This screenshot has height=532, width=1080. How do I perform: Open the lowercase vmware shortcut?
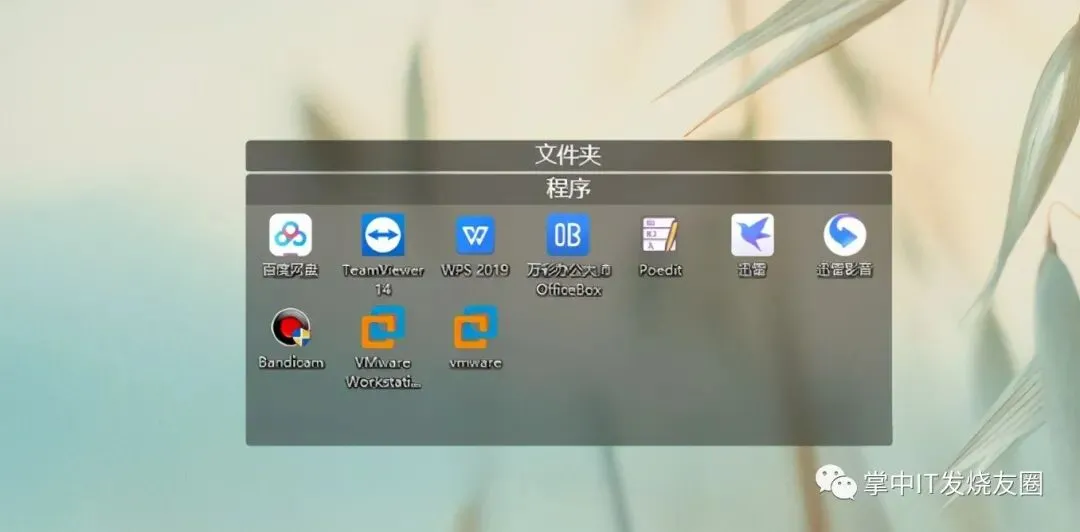pyautogui.click(x=475, y=327)
